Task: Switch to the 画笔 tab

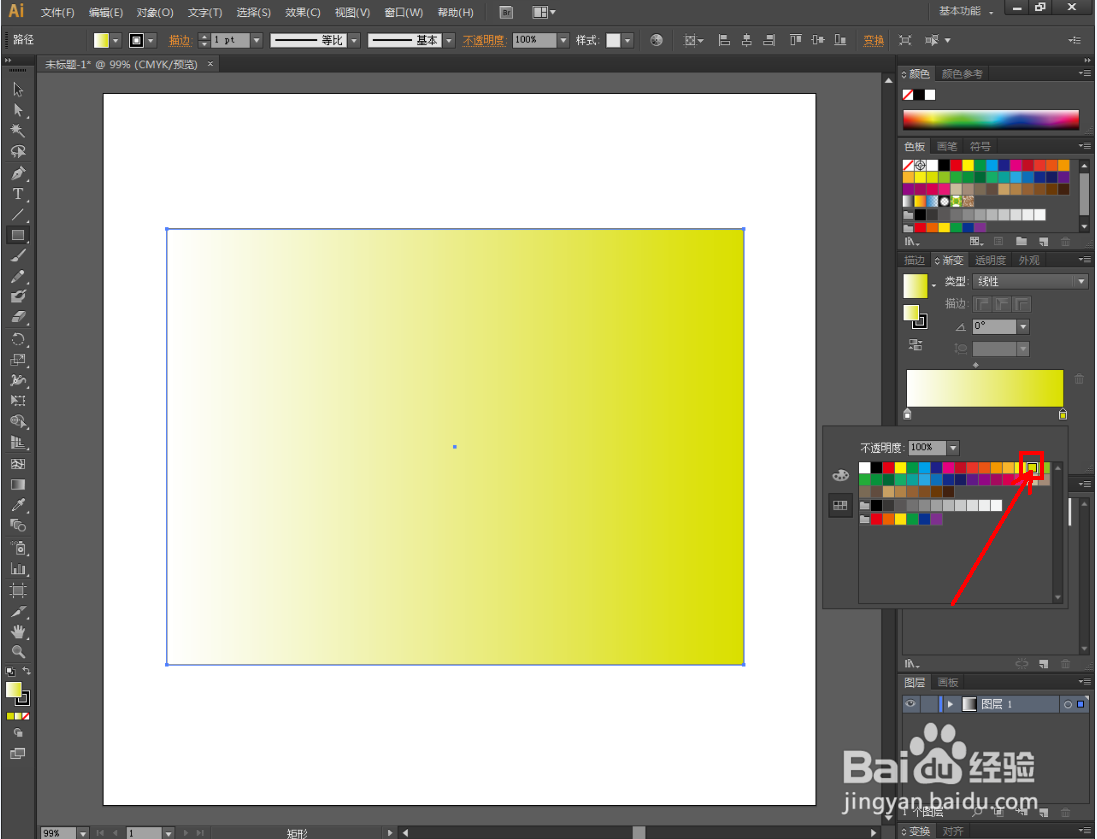Action: tap(947, 146)
